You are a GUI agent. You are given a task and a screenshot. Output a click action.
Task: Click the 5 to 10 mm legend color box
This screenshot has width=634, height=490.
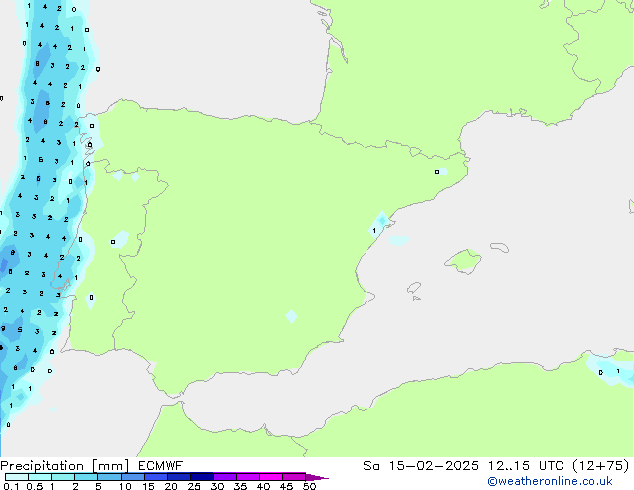pyautogui.click(x=109, y=477)
